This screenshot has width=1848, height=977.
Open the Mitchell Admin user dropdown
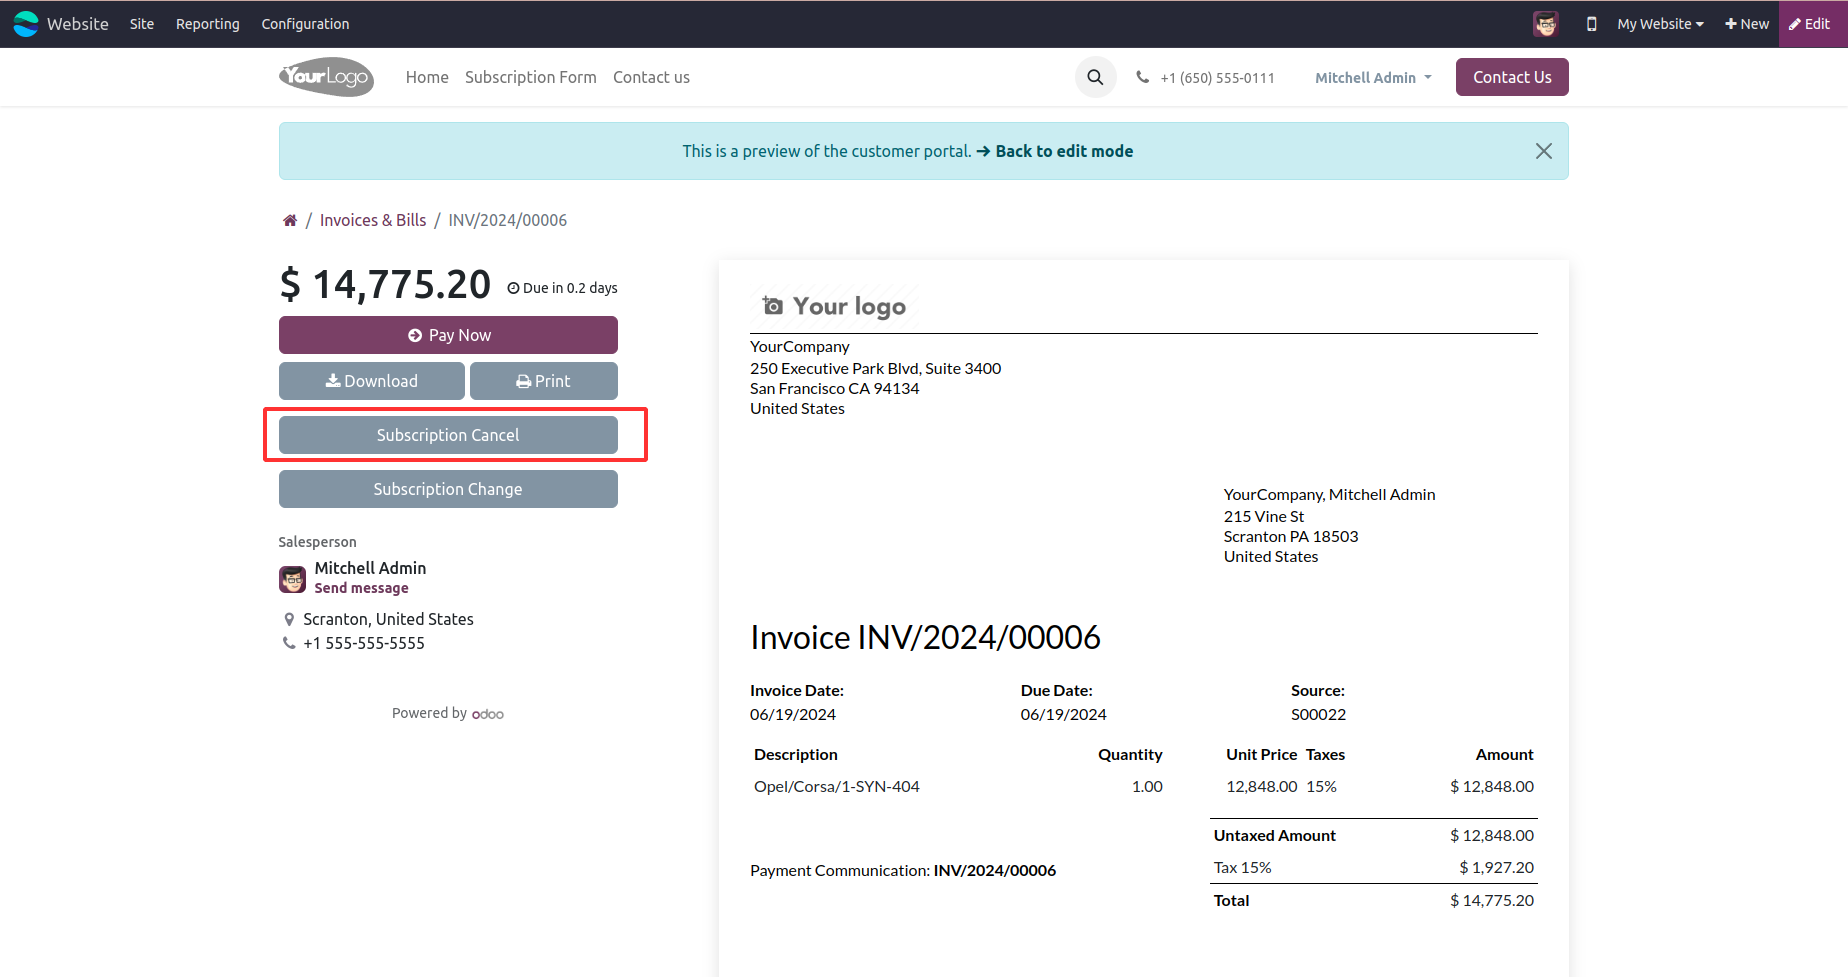click(x=1373, y=77)
